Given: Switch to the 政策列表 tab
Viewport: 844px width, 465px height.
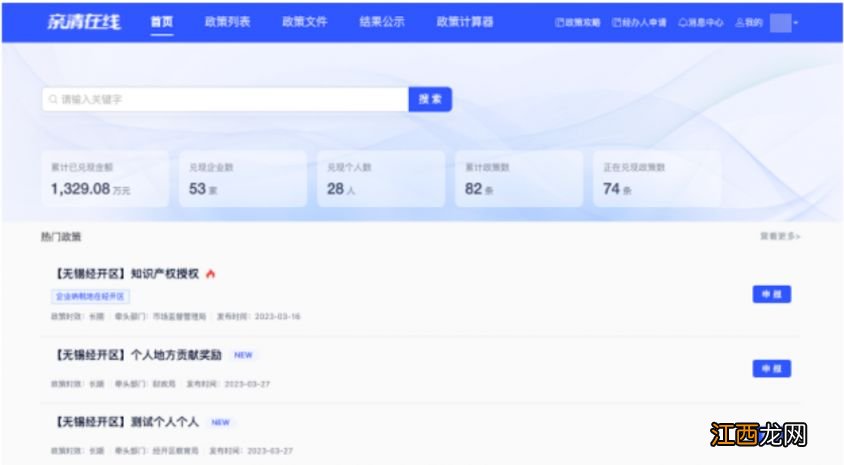Looking at the screenshot, I should click(227, 22).
